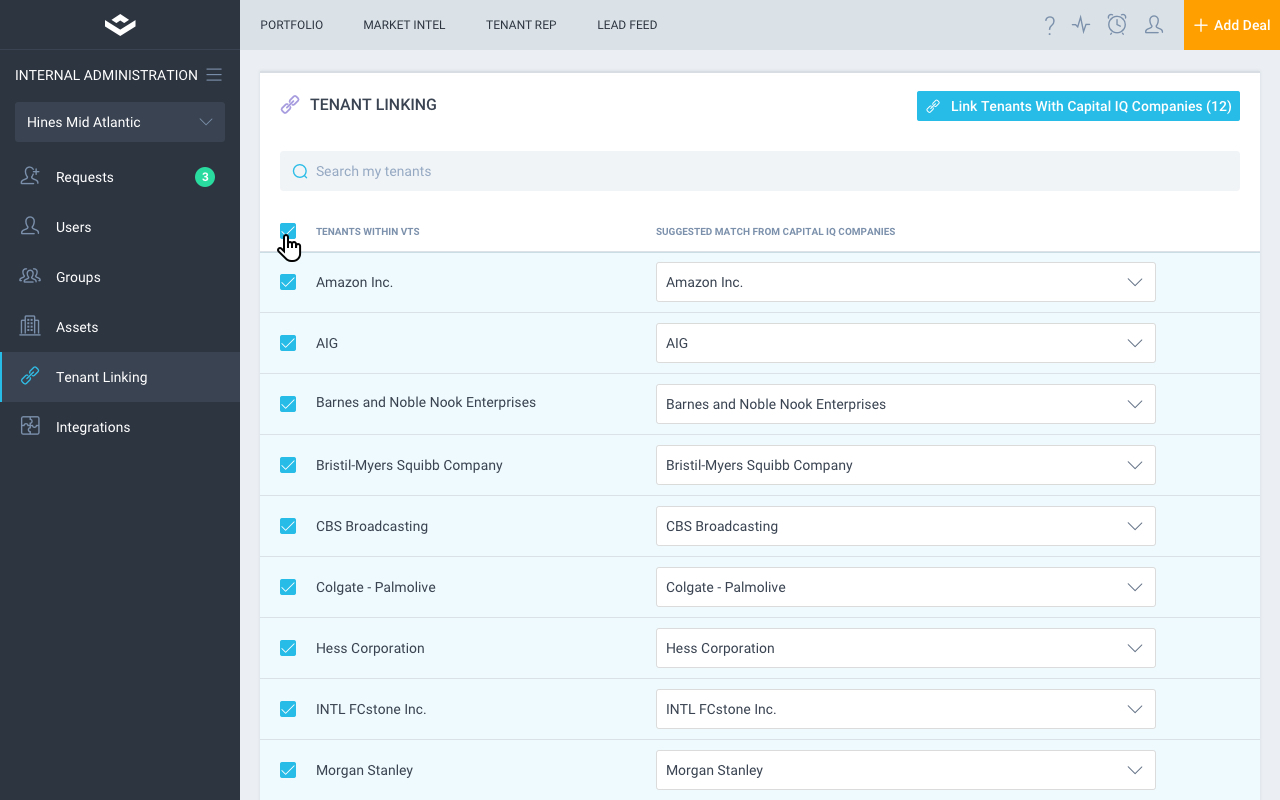This screenshot has width=1280, height=800.
Task: Click the Search my tenants field
Action: coord(760,171)
